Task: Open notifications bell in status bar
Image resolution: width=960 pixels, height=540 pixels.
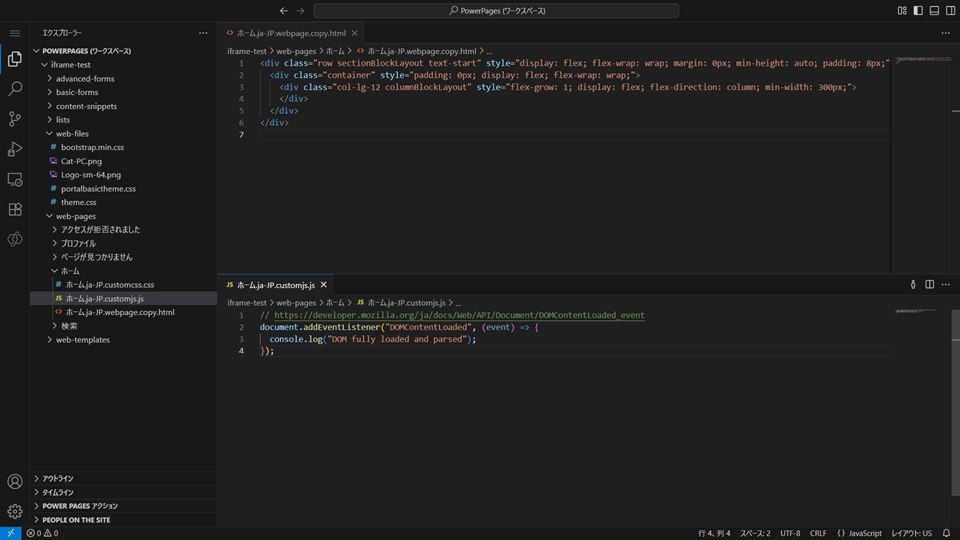Action: 947,533
